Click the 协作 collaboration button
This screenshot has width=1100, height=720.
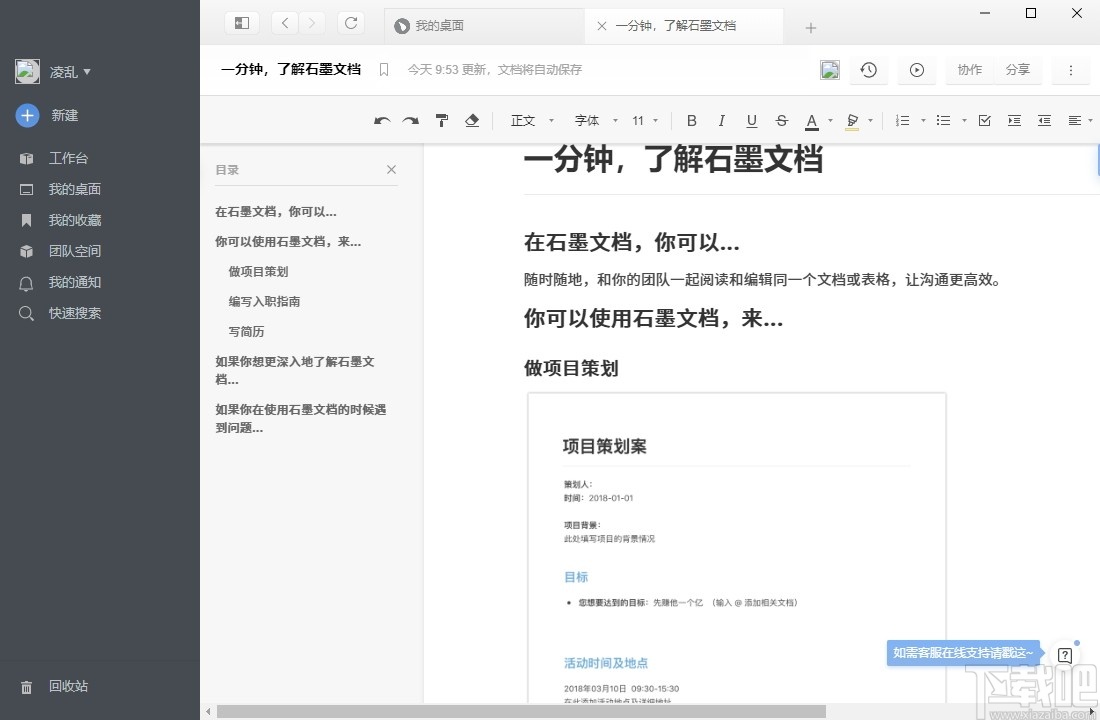coord(968,70)
